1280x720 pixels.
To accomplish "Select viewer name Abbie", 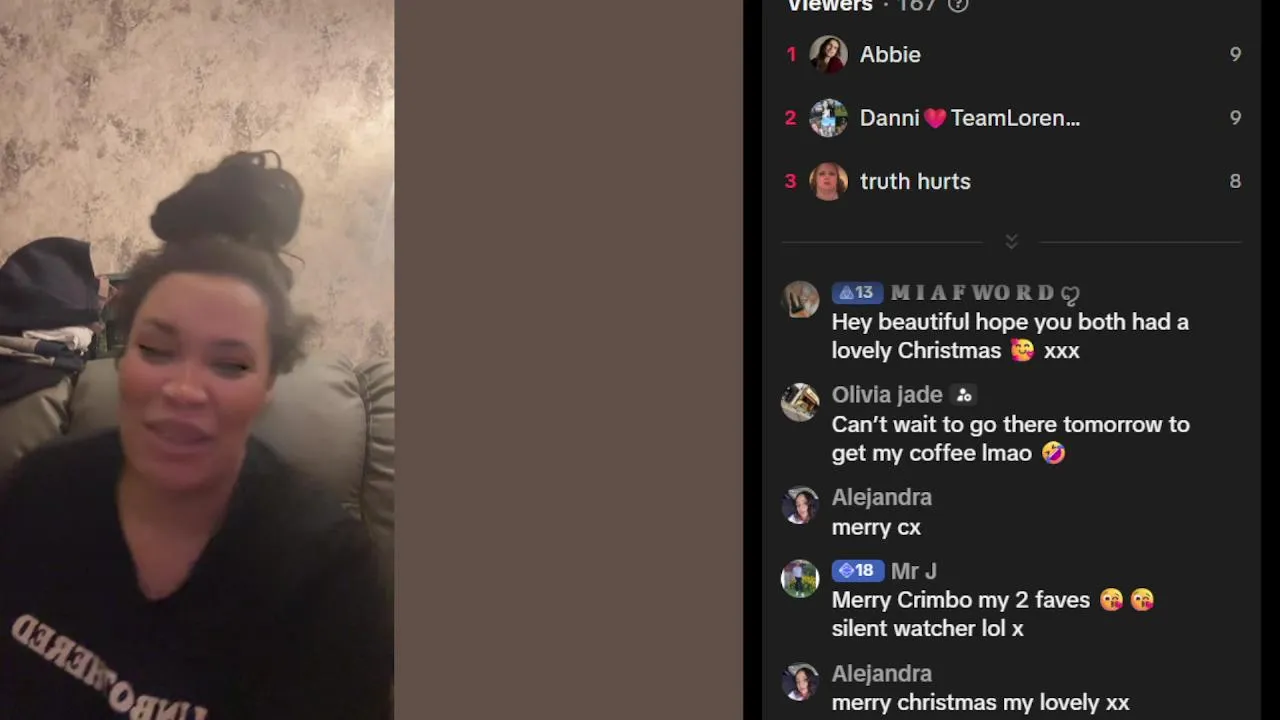I will tap(890, 55).
